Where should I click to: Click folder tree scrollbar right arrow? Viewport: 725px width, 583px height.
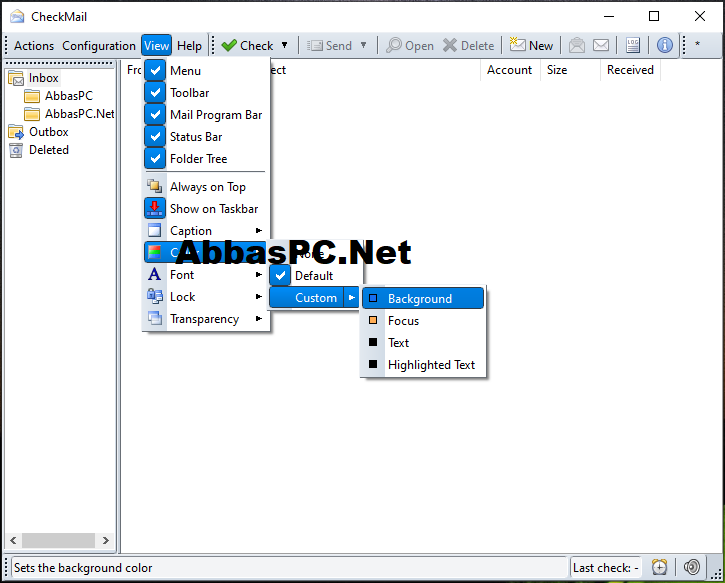coord(105,540)
